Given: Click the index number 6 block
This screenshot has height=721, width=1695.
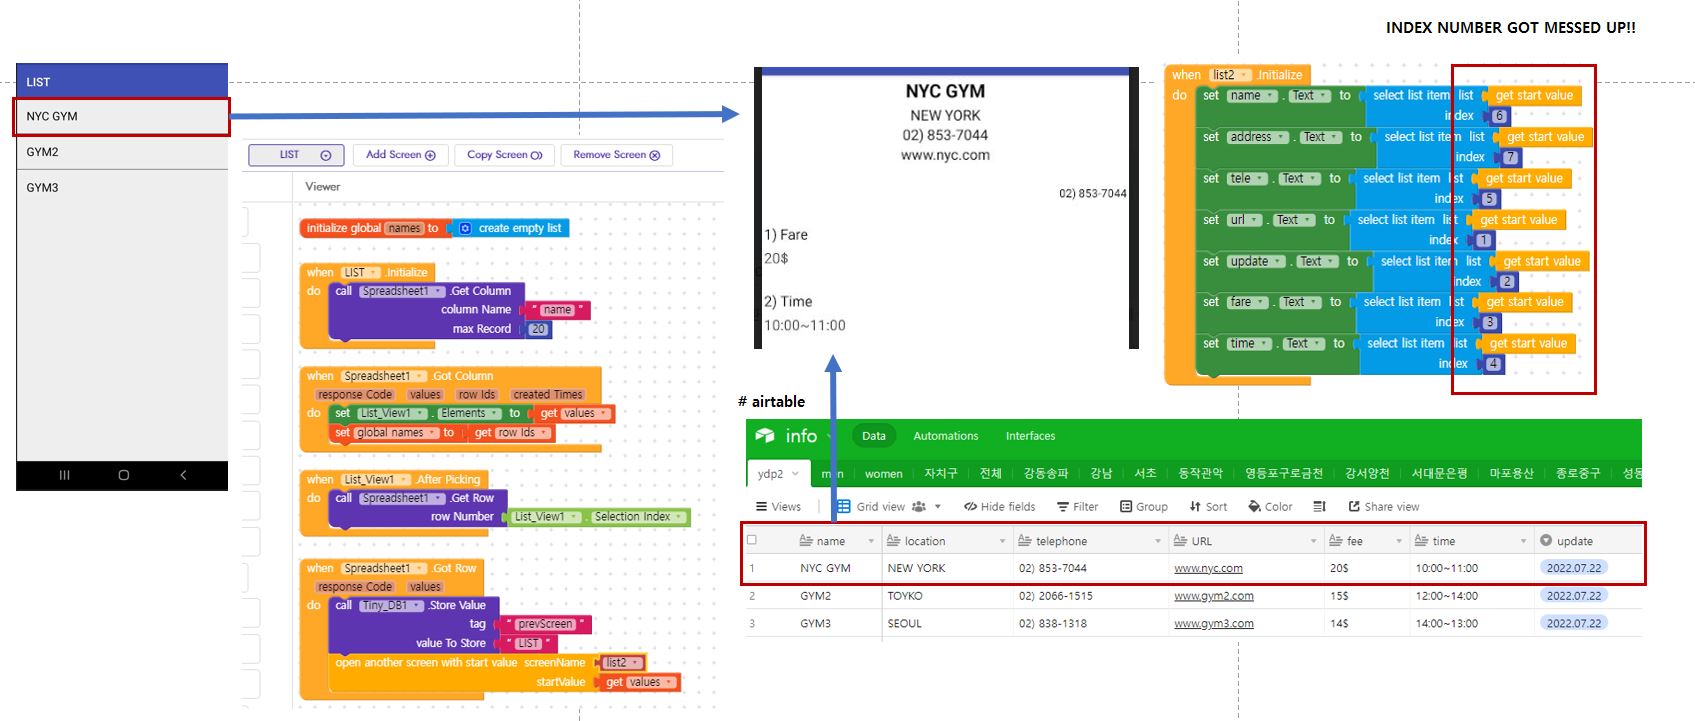Looking at the screenshot, I should point(1499,116).
